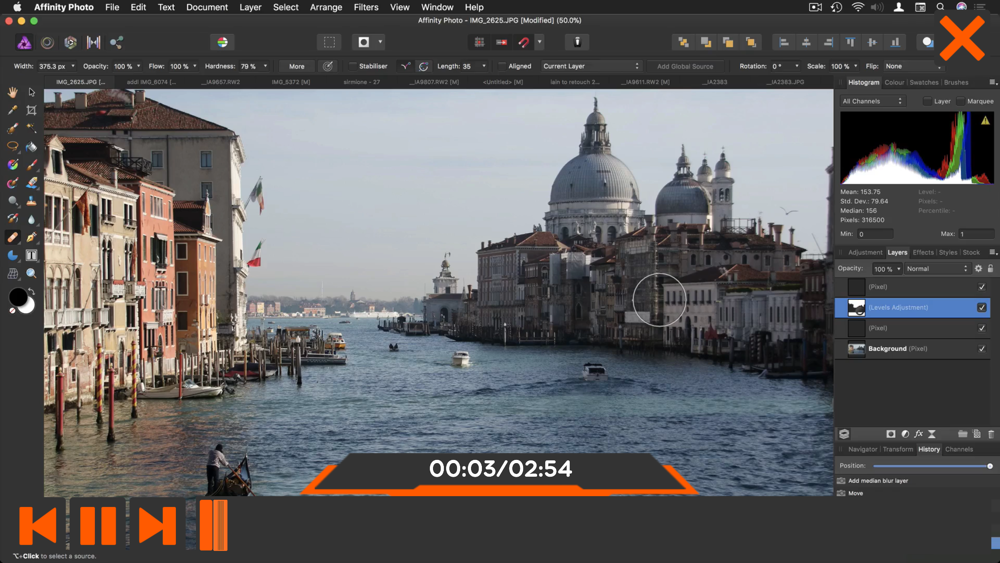Select the Zoom magnifier tool
Image resolution: width=1000 pixels, height=563 pixels.
click(31, 273)
